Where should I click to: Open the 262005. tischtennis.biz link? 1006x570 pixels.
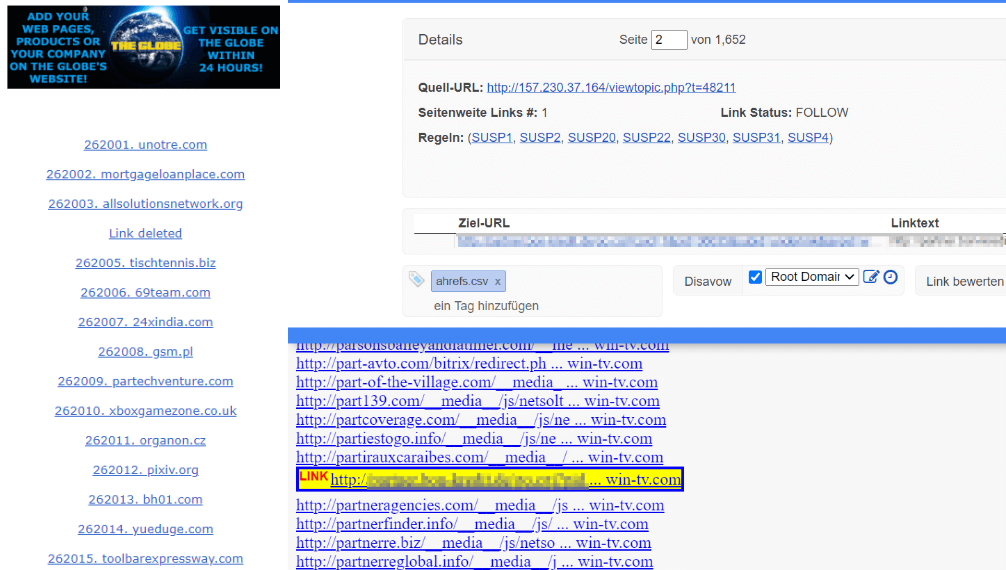pyautogui.click(x=146, y=263)
